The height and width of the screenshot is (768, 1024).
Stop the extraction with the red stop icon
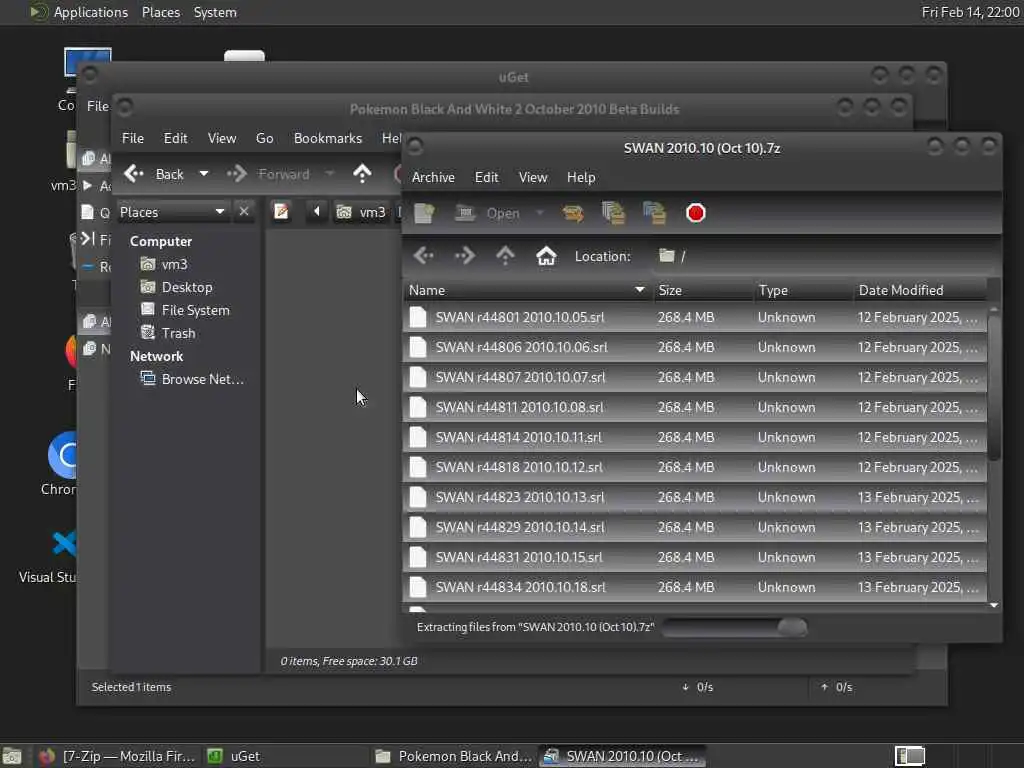696,213
